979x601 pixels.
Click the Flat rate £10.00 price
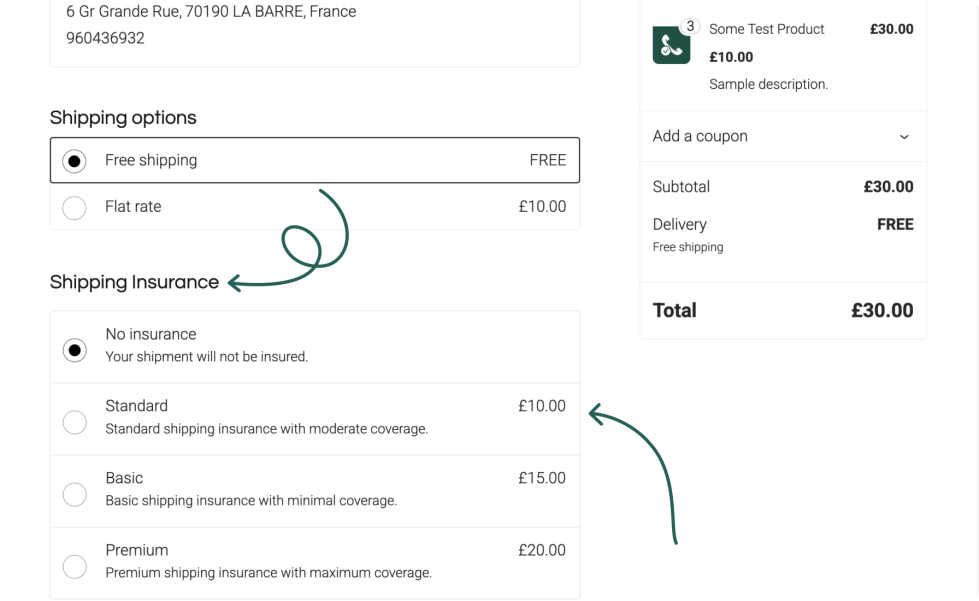pyautogui.click(x=542, y=207)
